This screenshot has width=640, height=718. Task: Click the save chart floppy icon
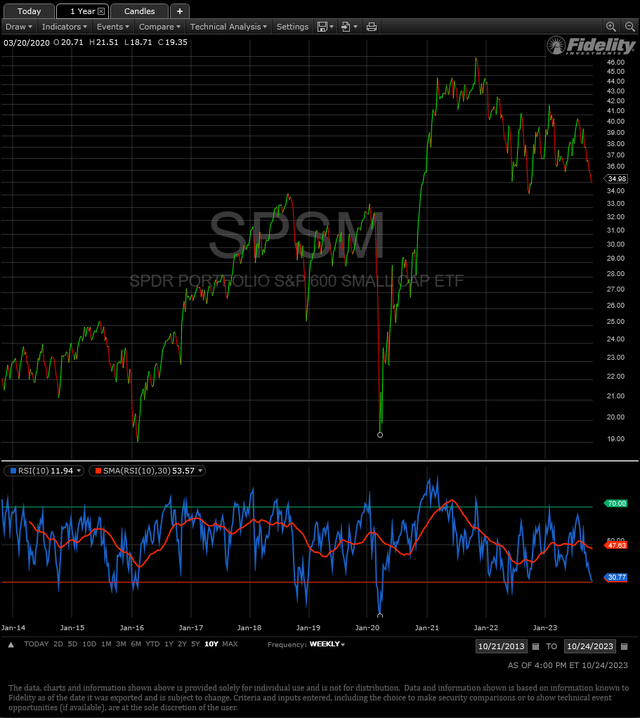point(322,27)
